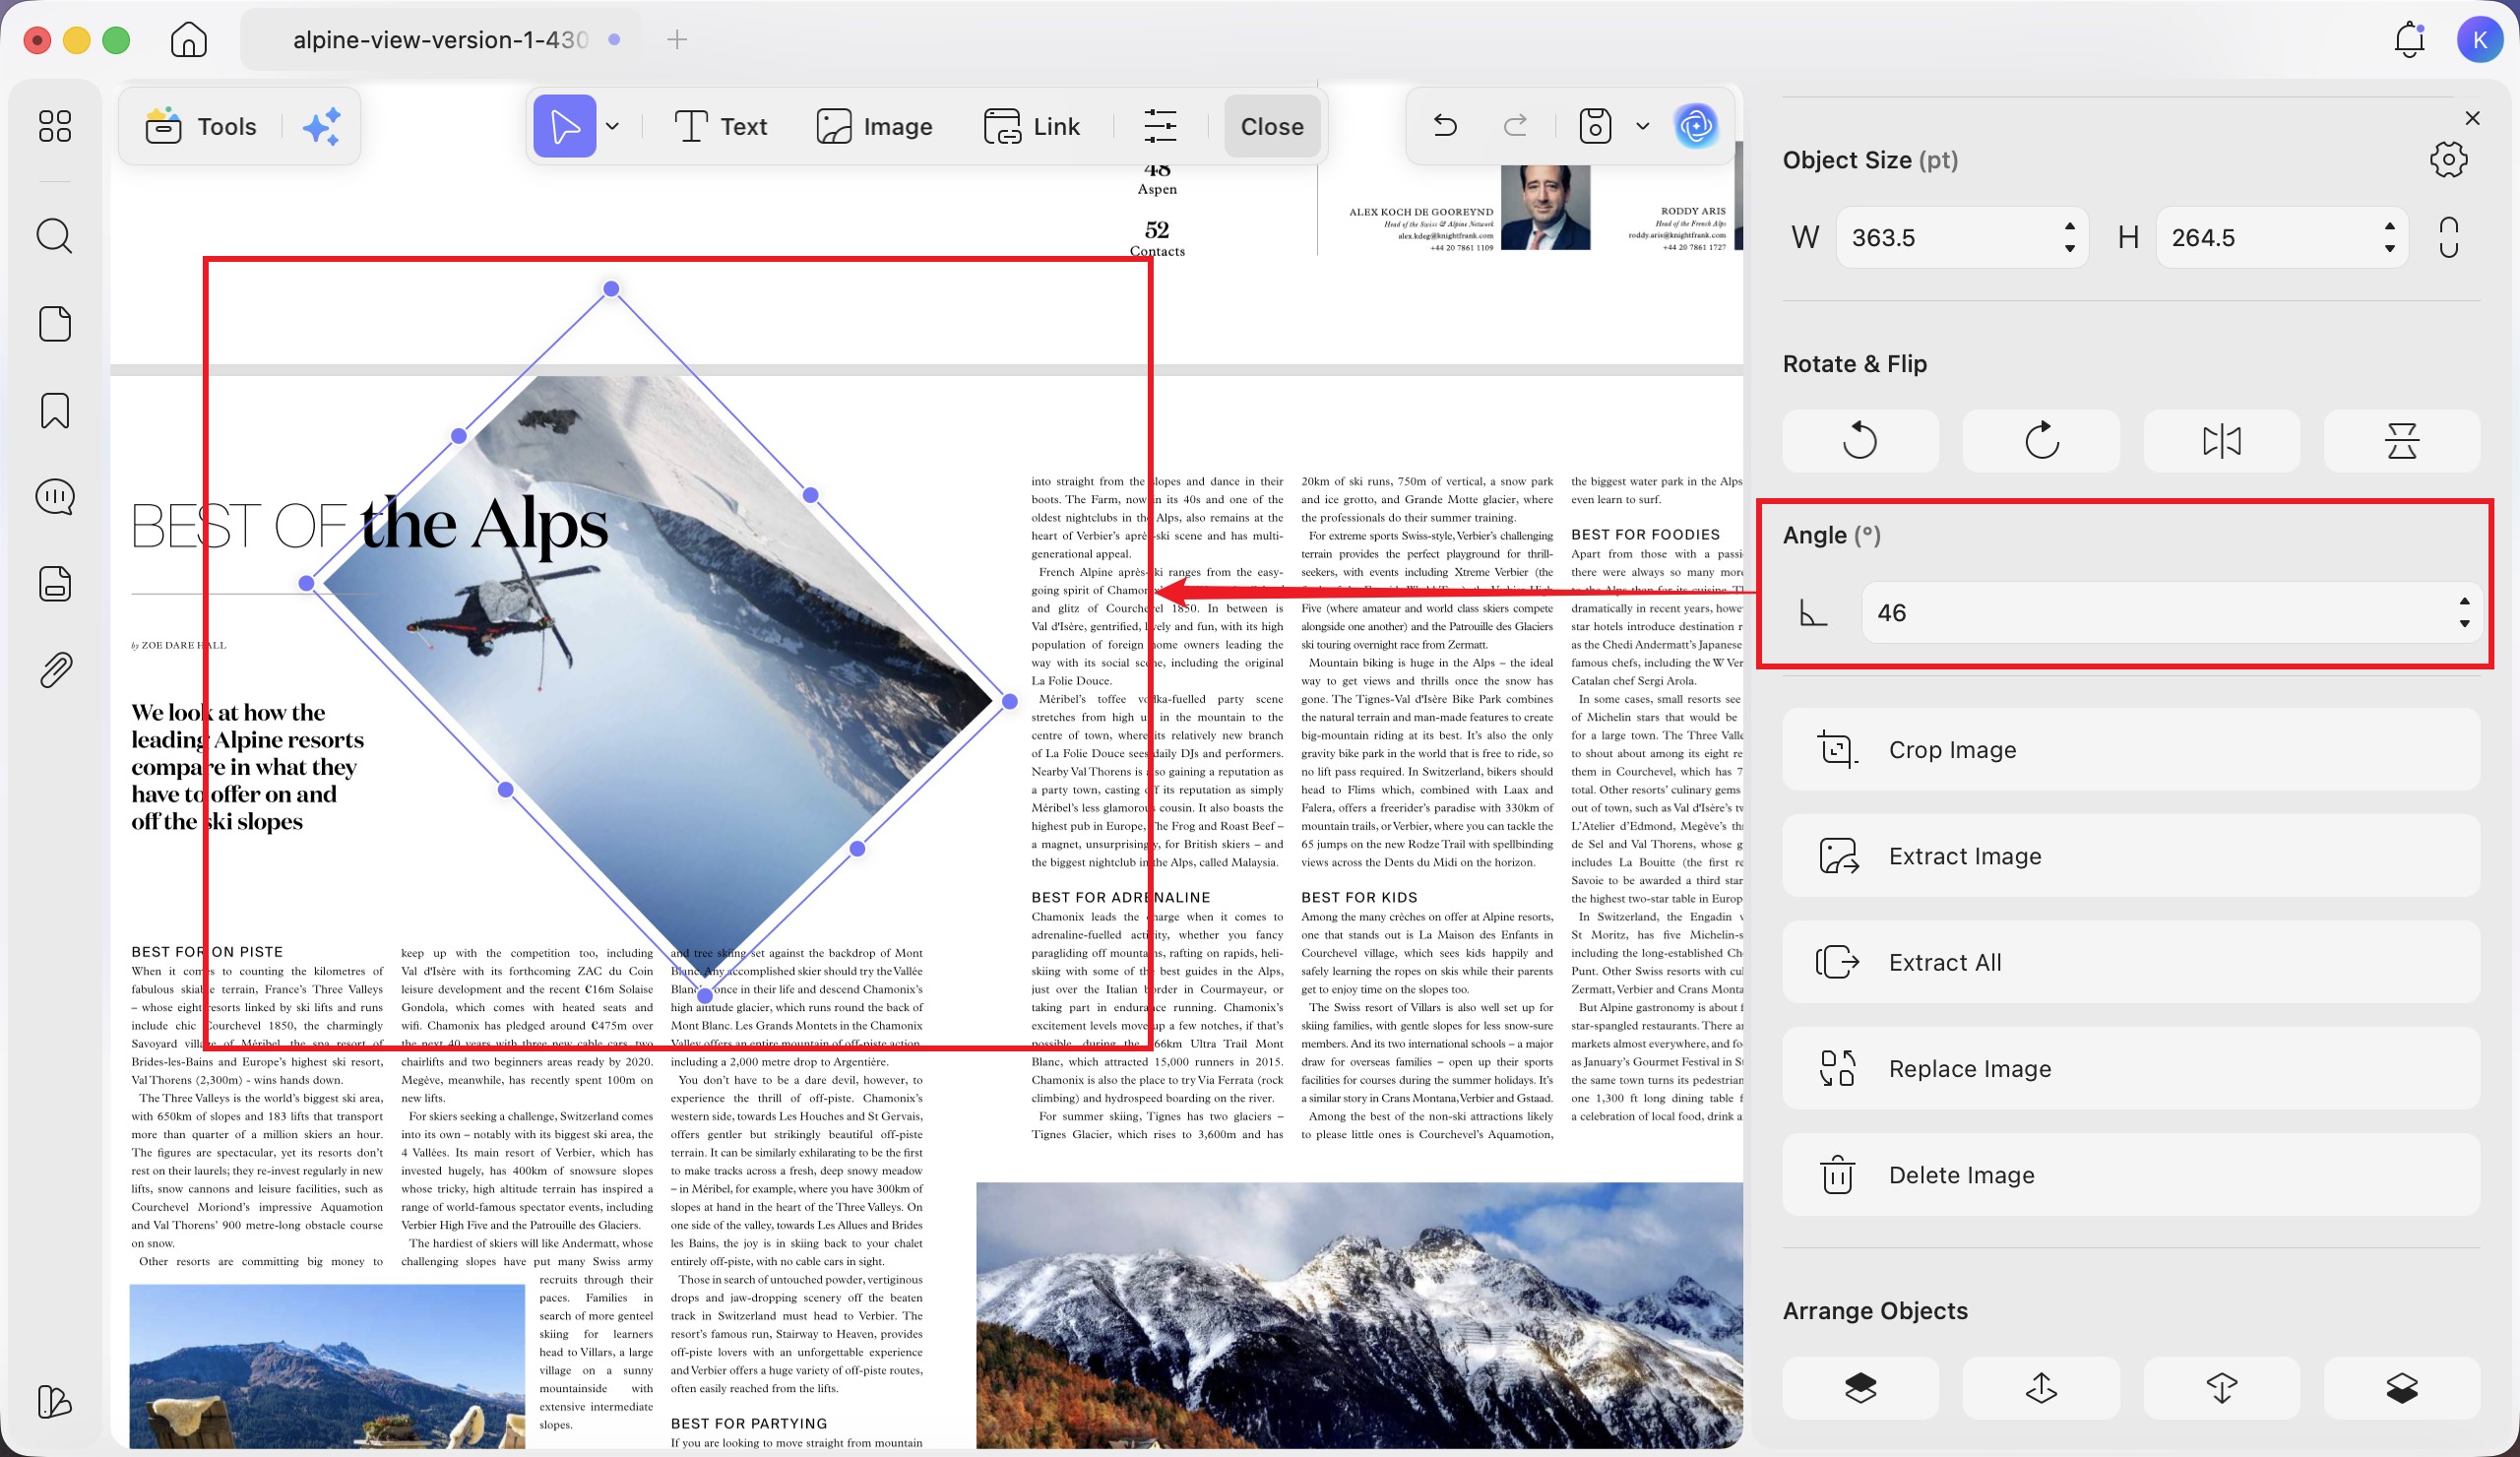2520x1457 pixels.
Task: Rotate image counterclockwise
Action: [1860, 441]
